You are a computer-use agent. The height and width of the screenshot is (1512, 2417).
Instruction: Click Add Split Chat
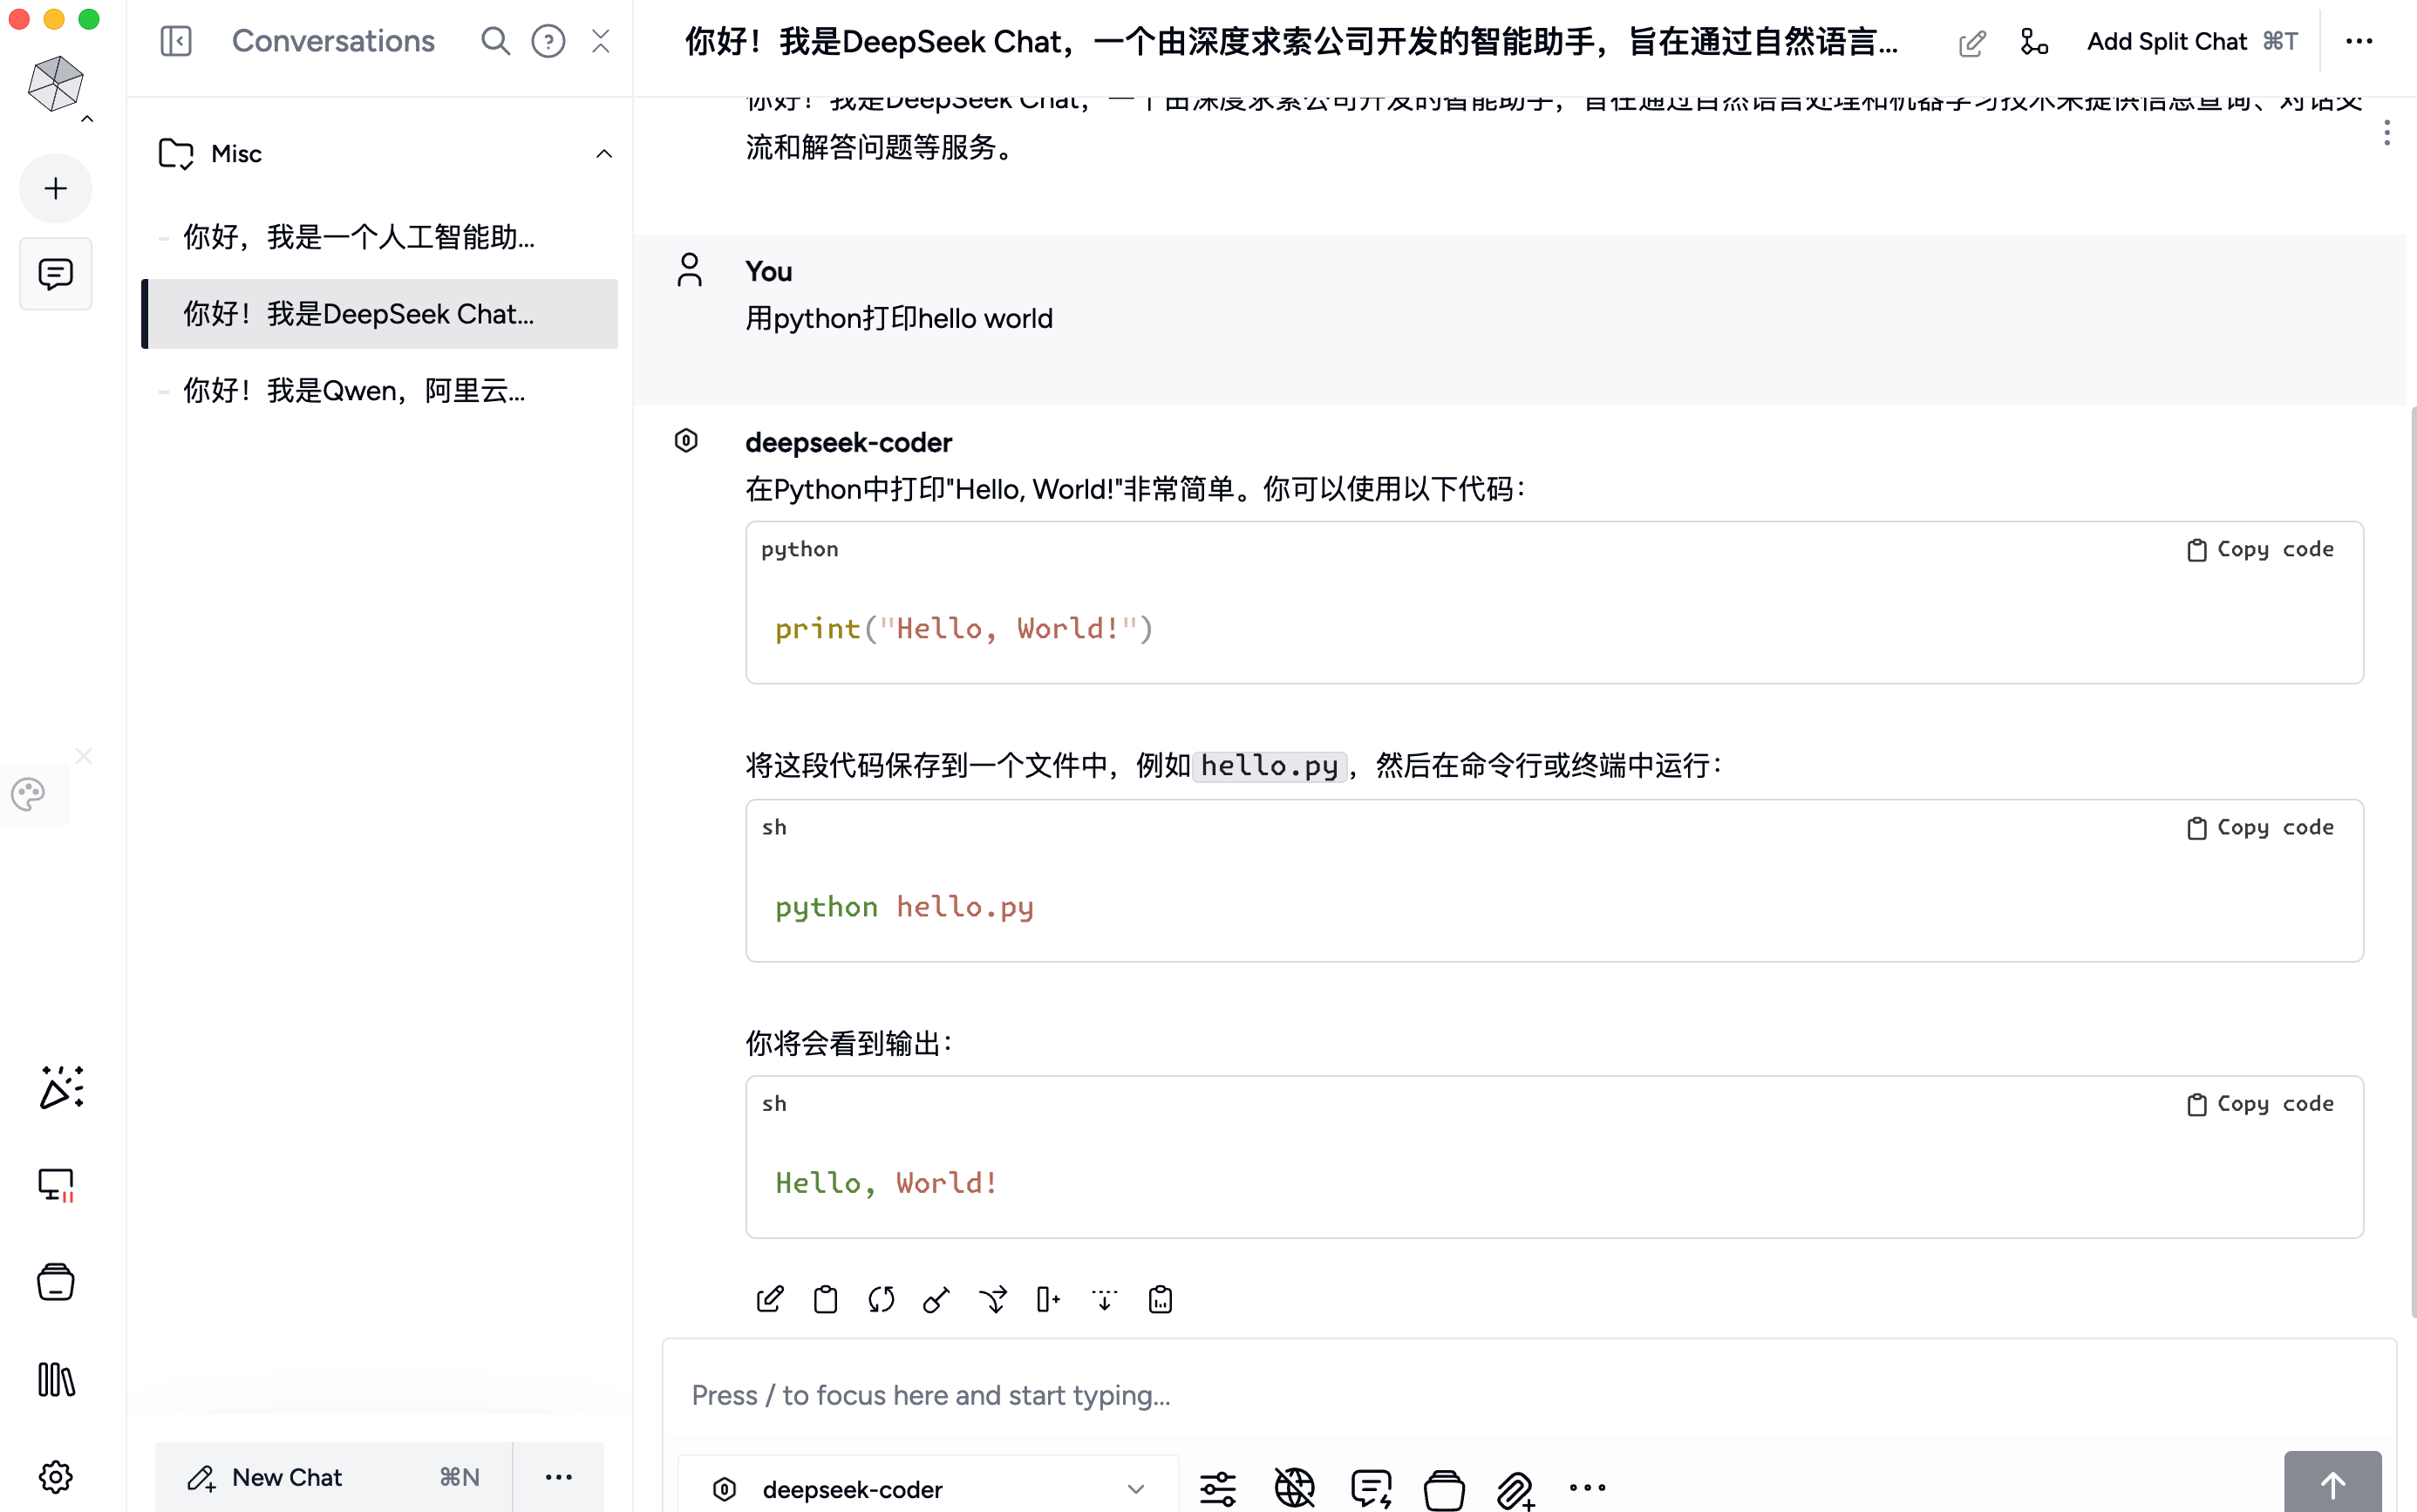pyautogui.click(x=2192, y=41)
